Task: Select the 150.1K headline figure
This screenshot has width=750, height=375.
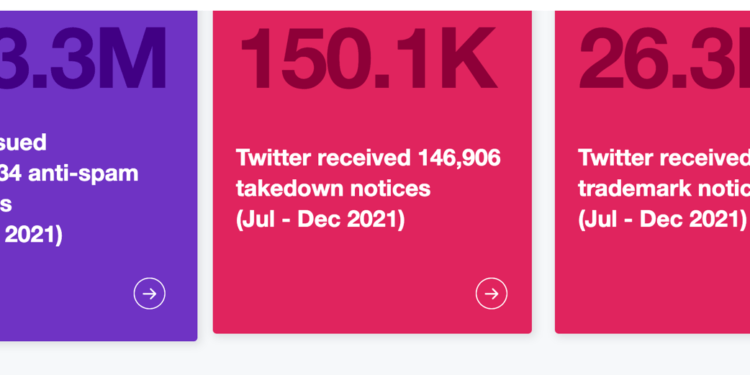Action: point(368,58)
